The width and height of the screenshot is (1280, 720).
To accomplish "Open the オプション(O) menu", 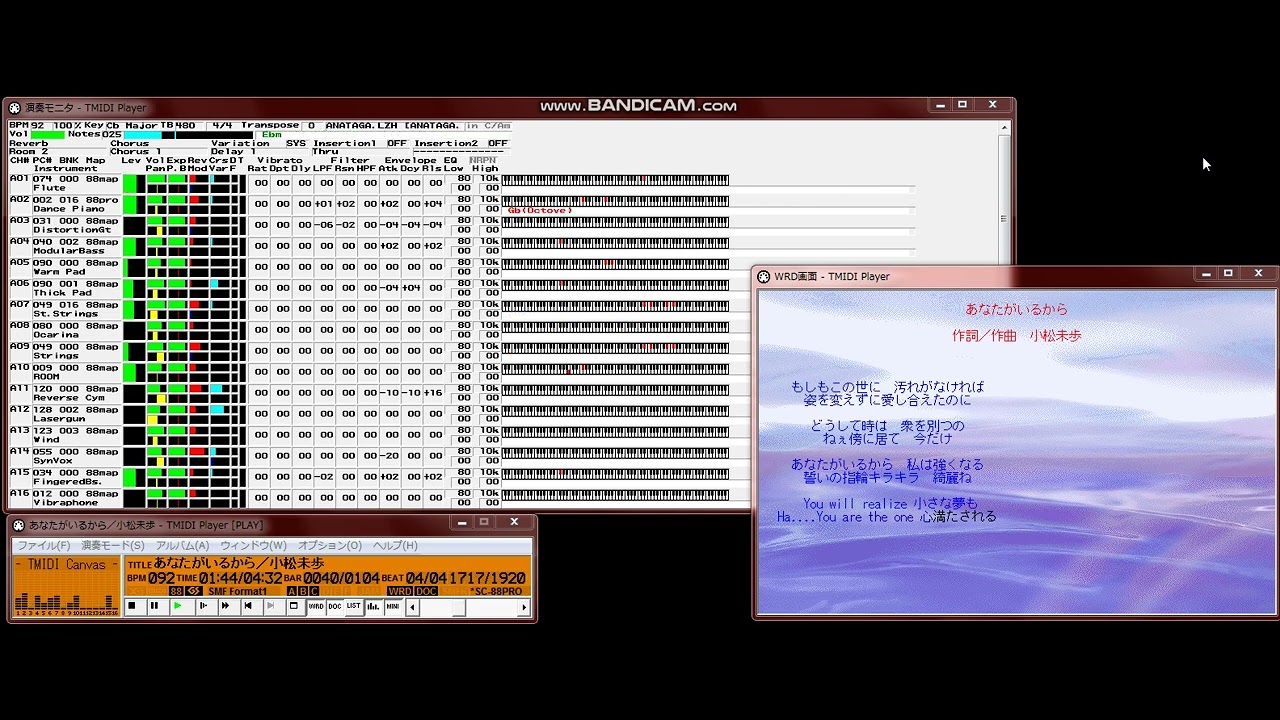I will pos(329,545).
